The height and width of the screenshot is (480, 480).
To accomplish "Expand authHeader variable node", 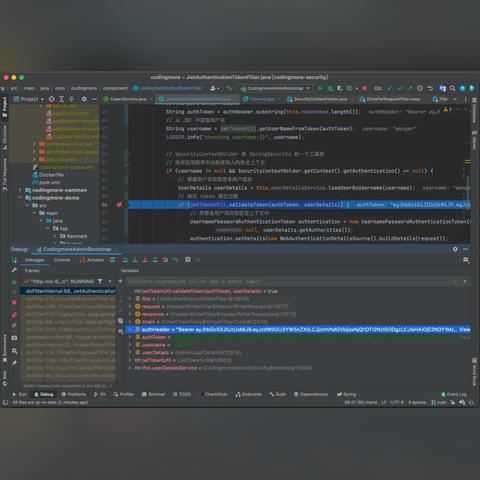I will (x=130, y=330).
